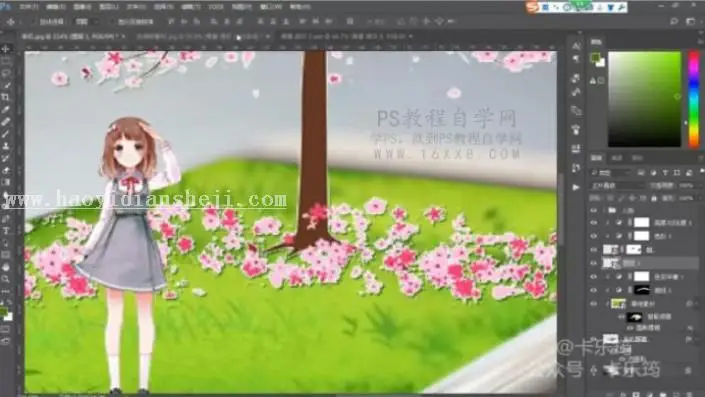Toggle Show Transform Controls checkbox
The width and height of the screenshot is (705, 397).
pyautogui.click(x=112, y=22)
